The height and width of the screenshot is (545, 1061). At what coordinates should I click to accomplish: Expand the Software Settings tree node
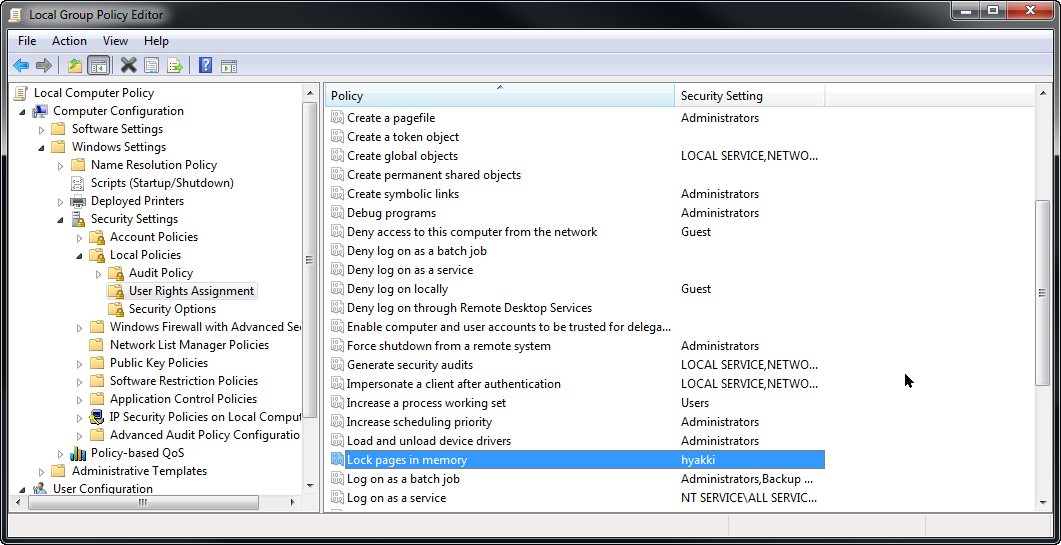(42, 129)
